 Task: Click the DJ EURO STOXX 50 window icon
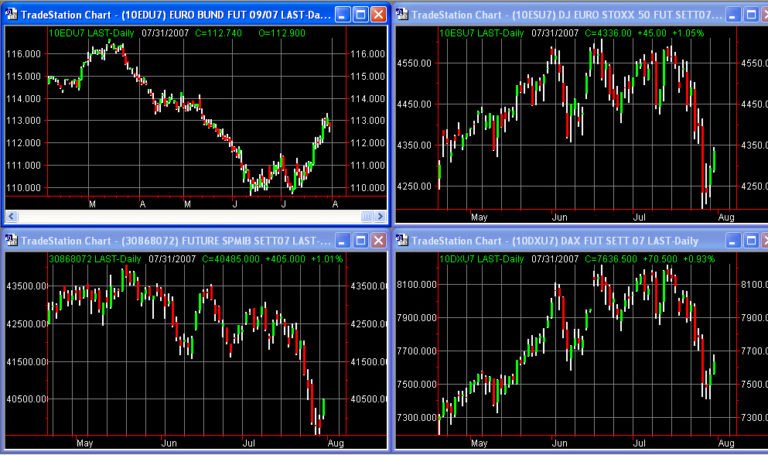(x=402, y=14)
